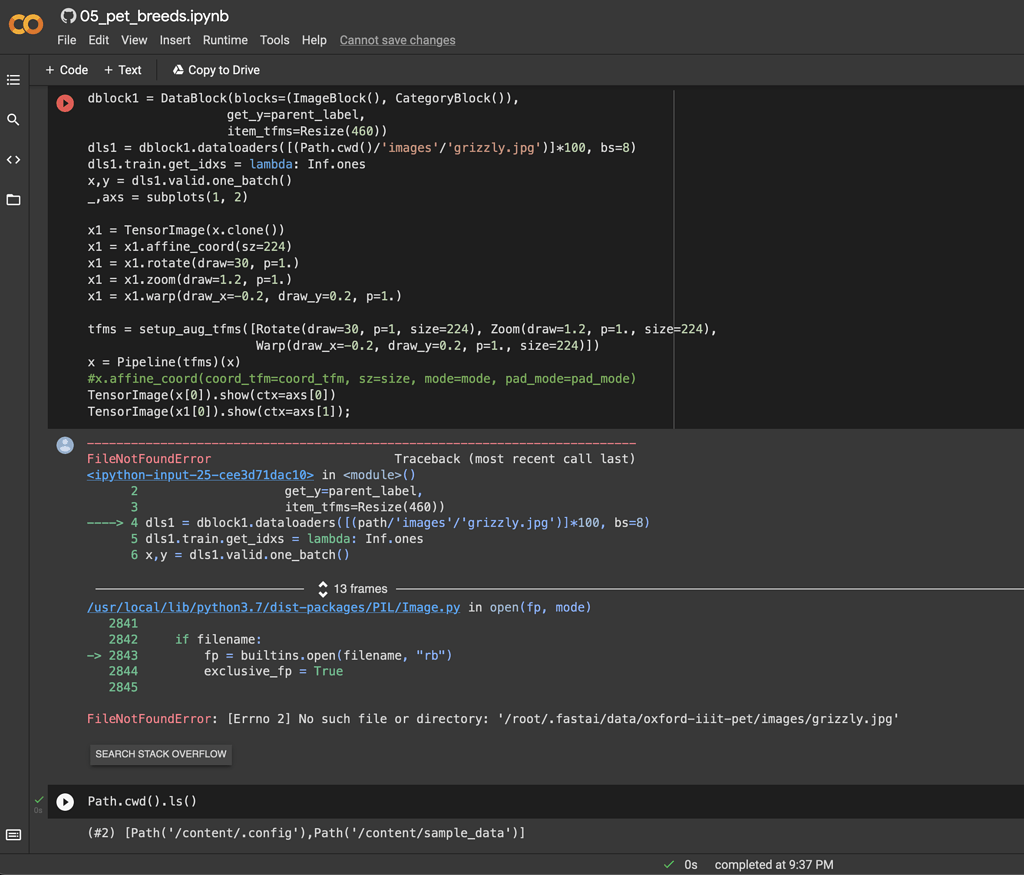Viewport: 1024px width, 875px height.
Task: Run the DataBlock code cell
Action: click(x=64, y=102)
